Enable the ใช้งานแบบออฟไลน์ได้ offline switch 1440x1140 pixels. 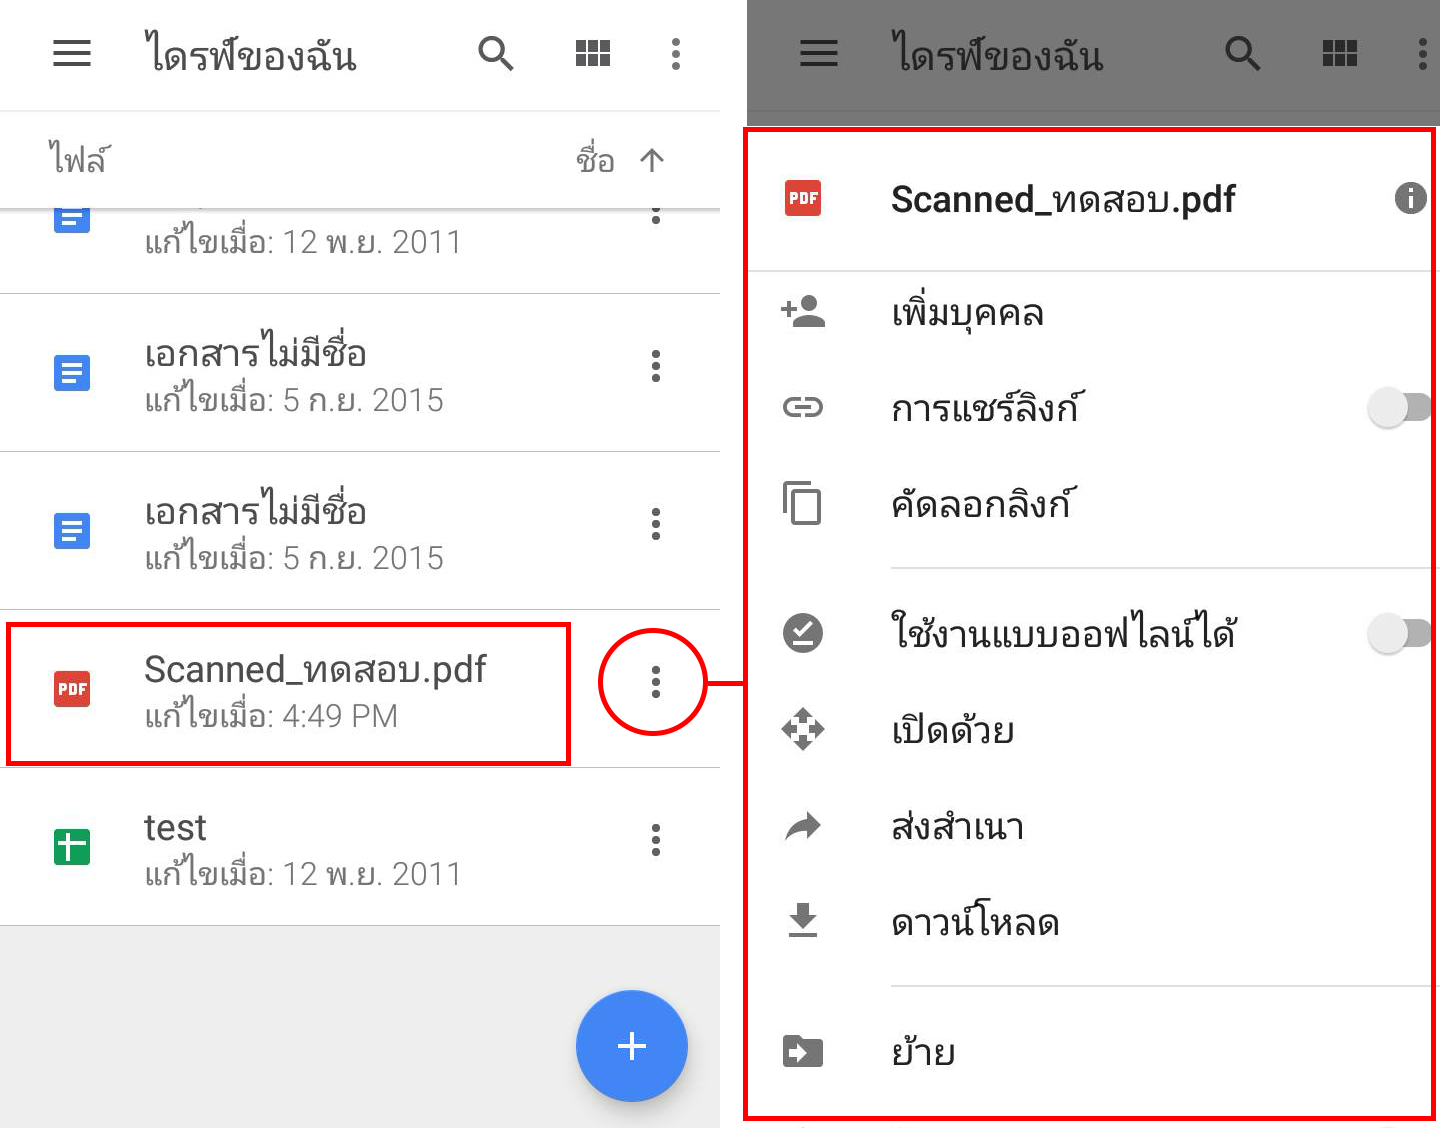tap(1399, 633)
